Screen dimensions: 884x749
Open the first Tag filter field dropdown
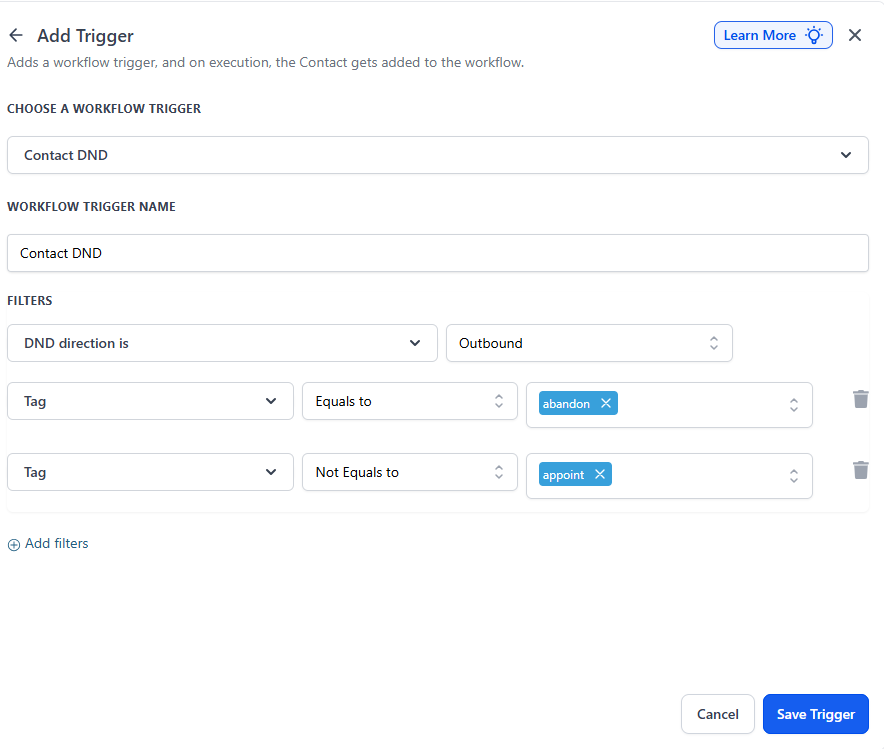point(150,401)
